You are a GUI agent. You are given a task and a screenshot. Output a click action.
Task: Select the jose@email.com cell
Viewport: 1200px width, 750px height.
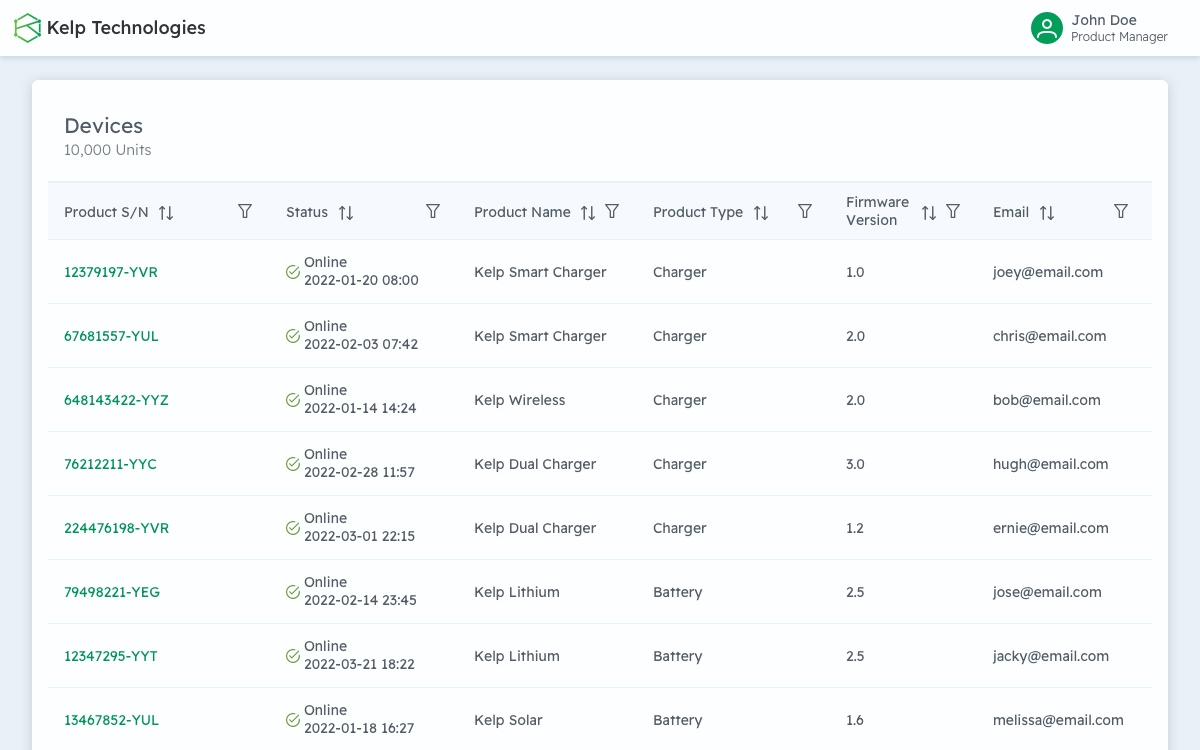point(1048,592)
